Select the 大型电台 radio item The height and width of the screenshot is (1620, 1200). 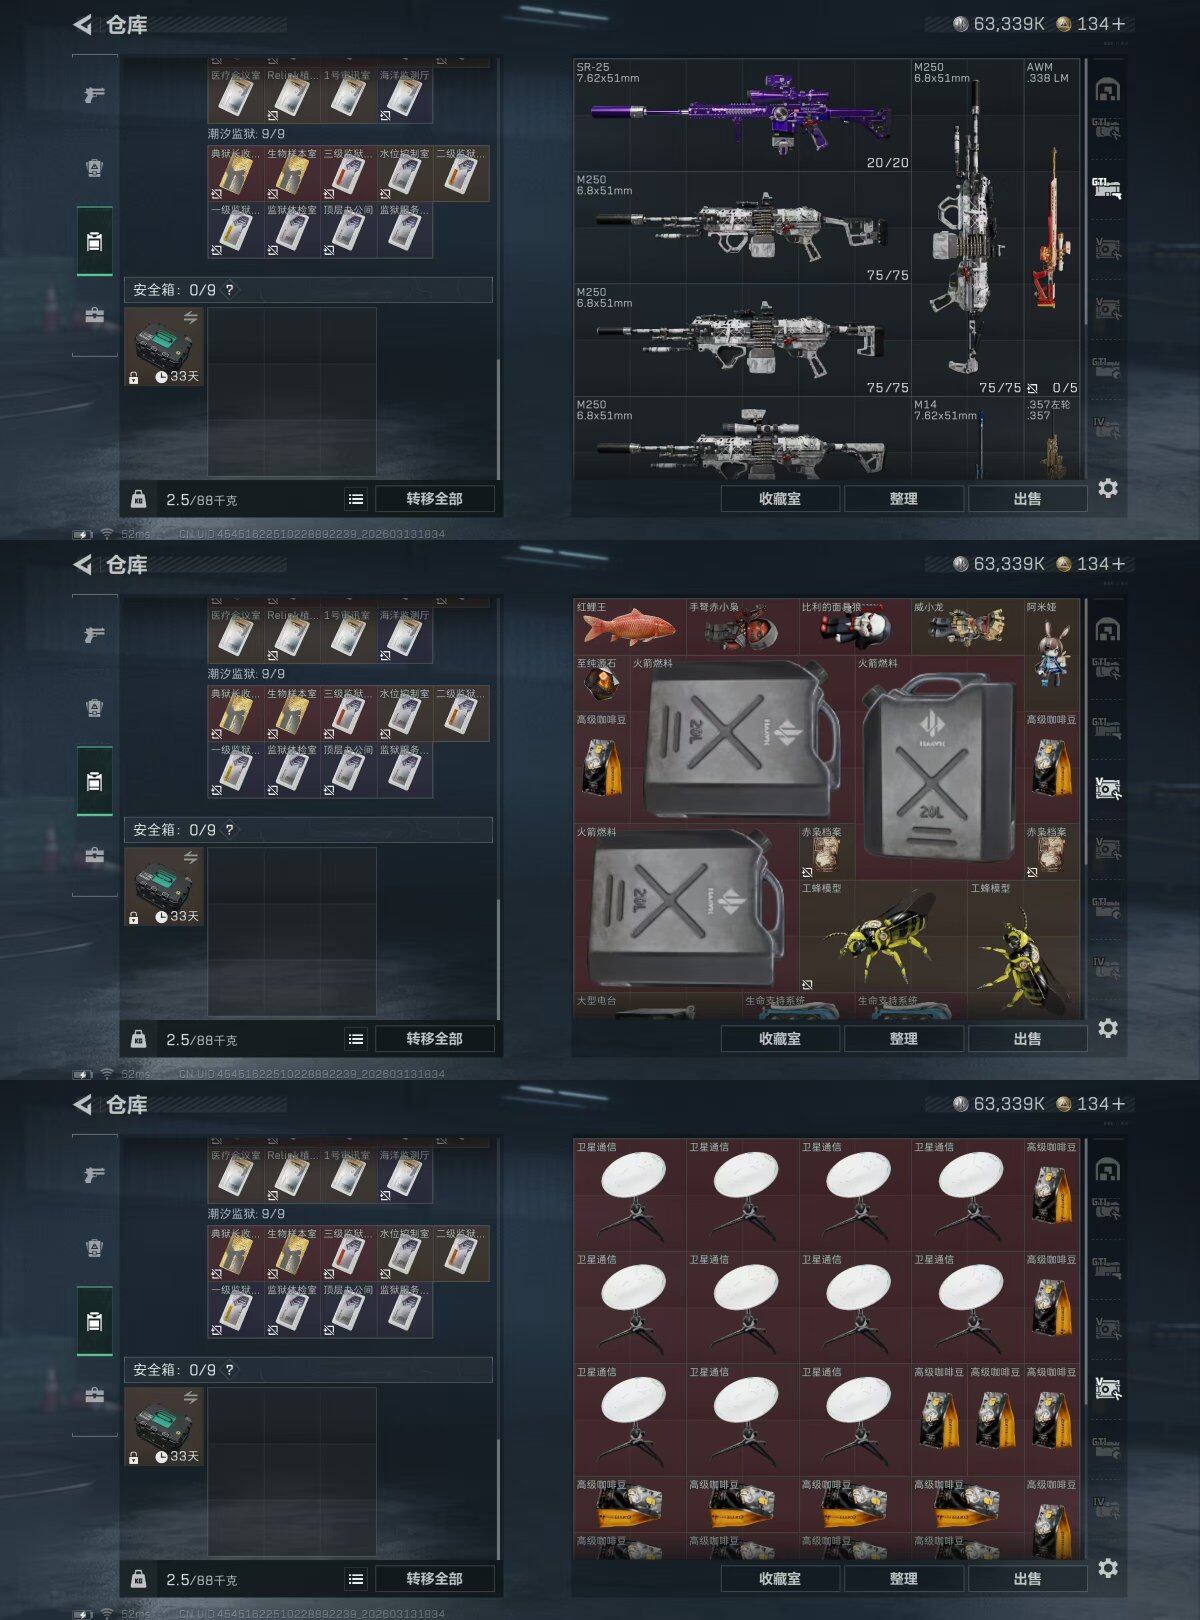(x=657, y=1006)
